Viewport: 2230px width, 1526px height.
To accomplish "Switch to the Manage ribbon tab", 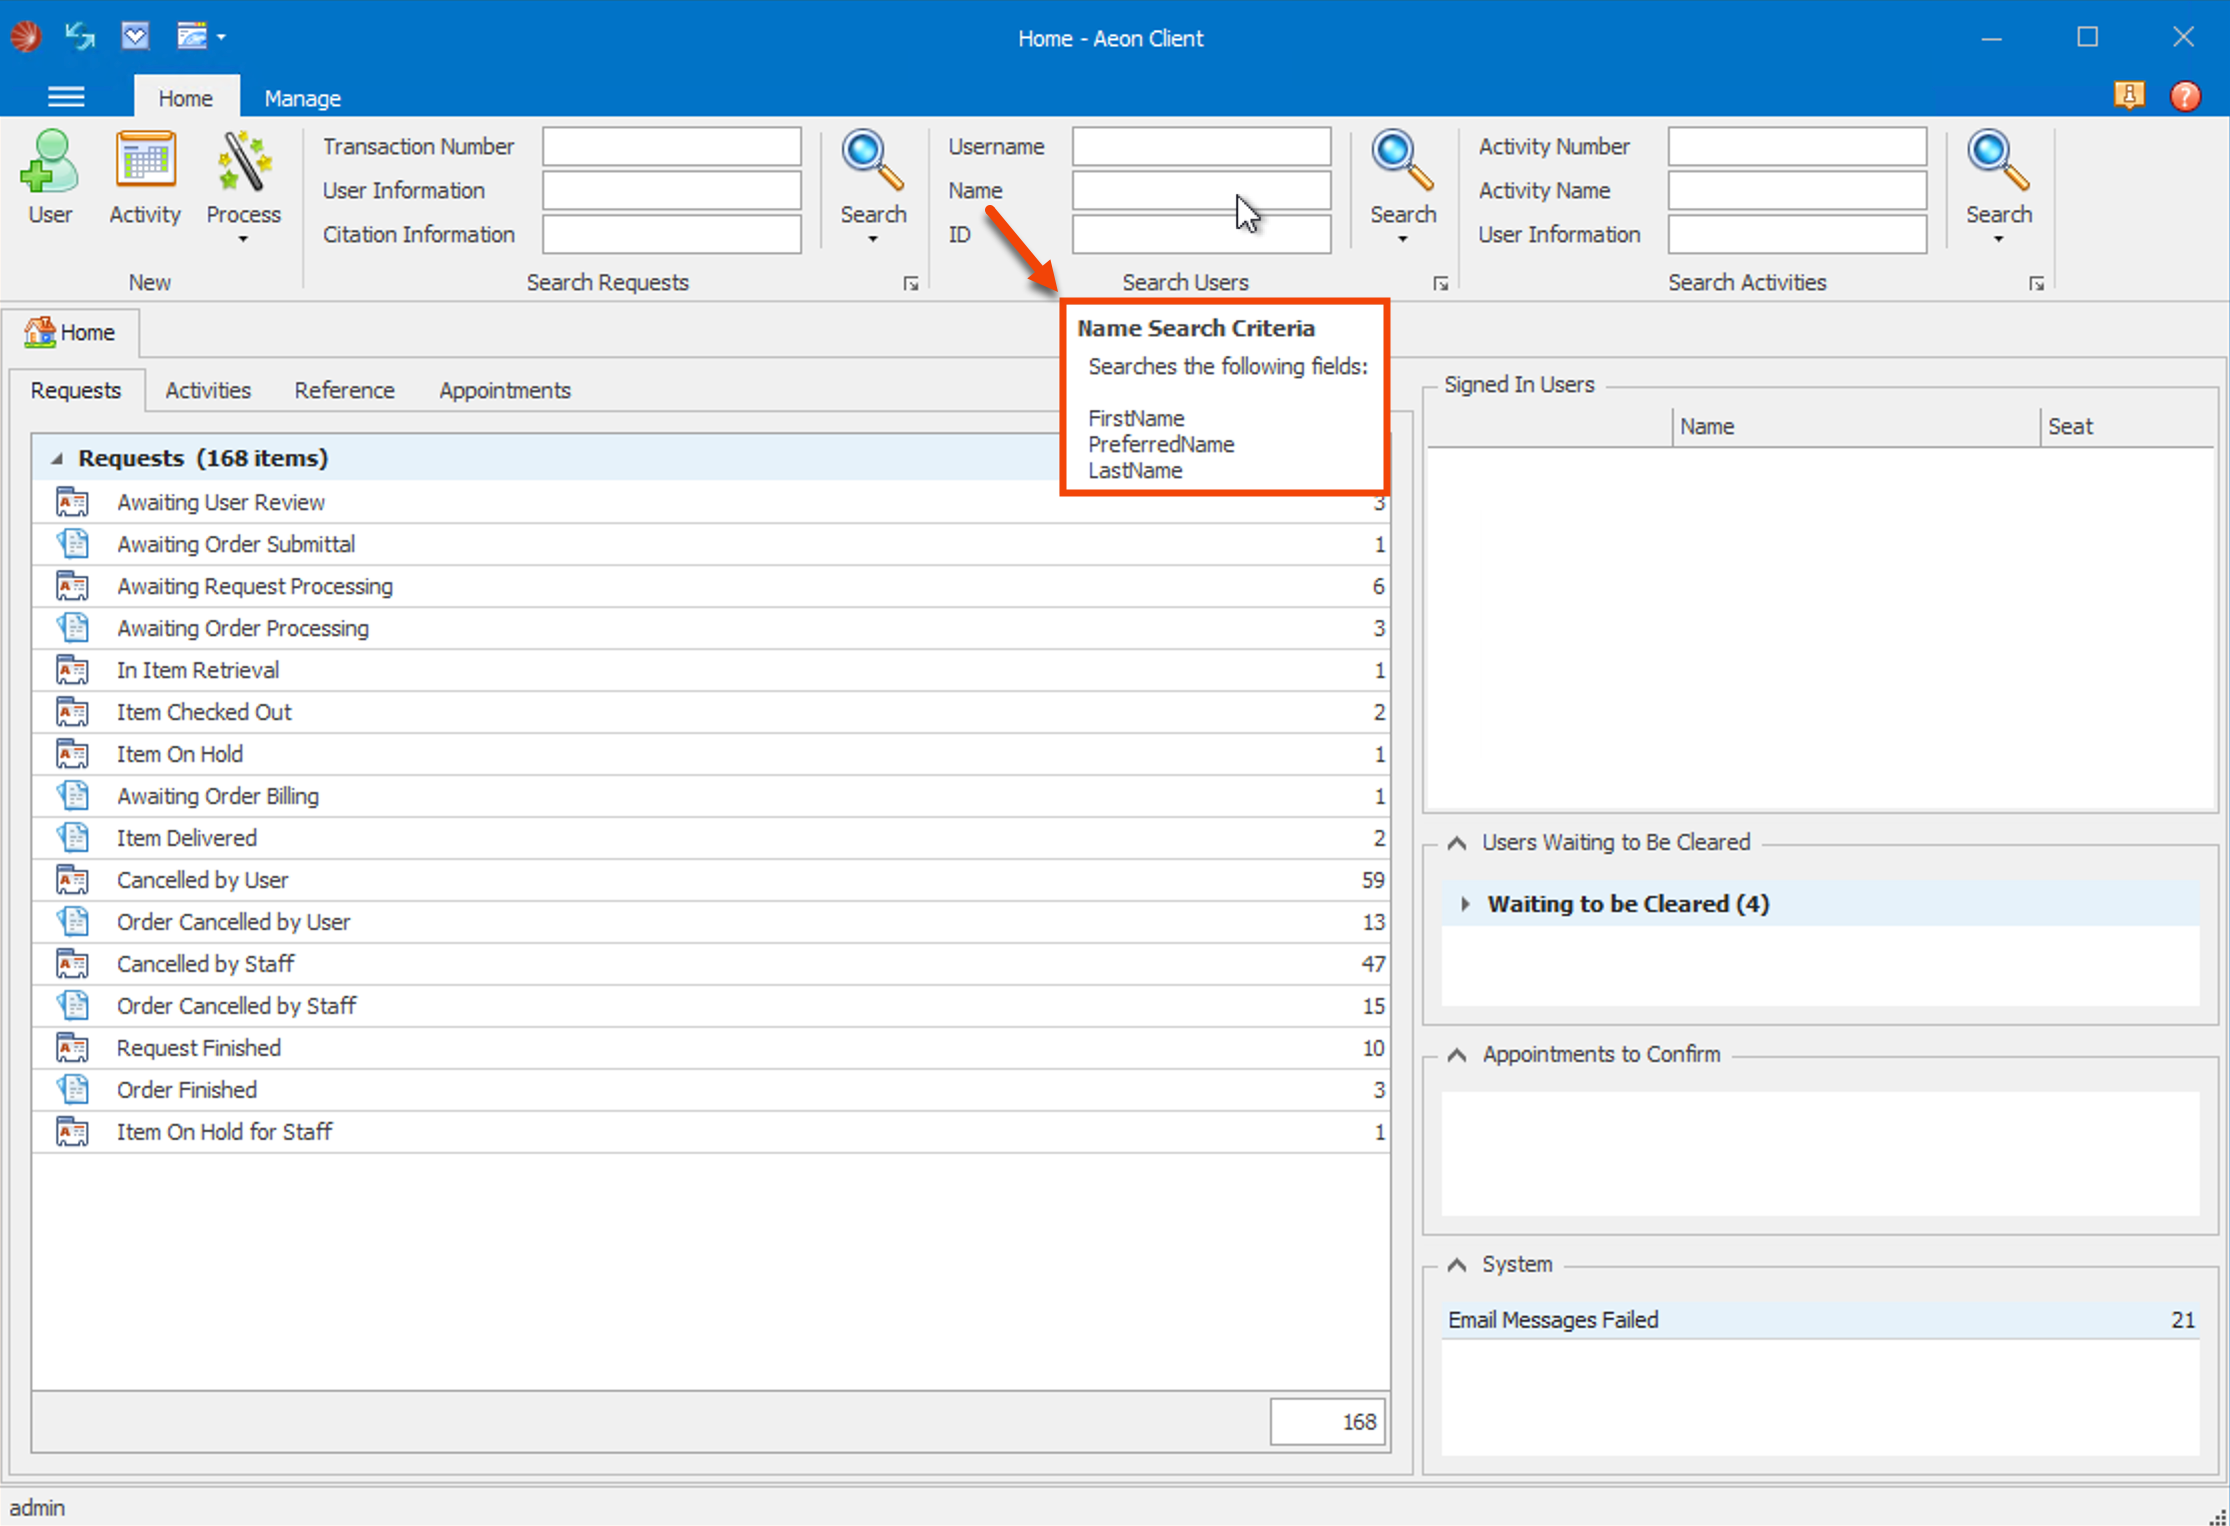I will point(303,97).
